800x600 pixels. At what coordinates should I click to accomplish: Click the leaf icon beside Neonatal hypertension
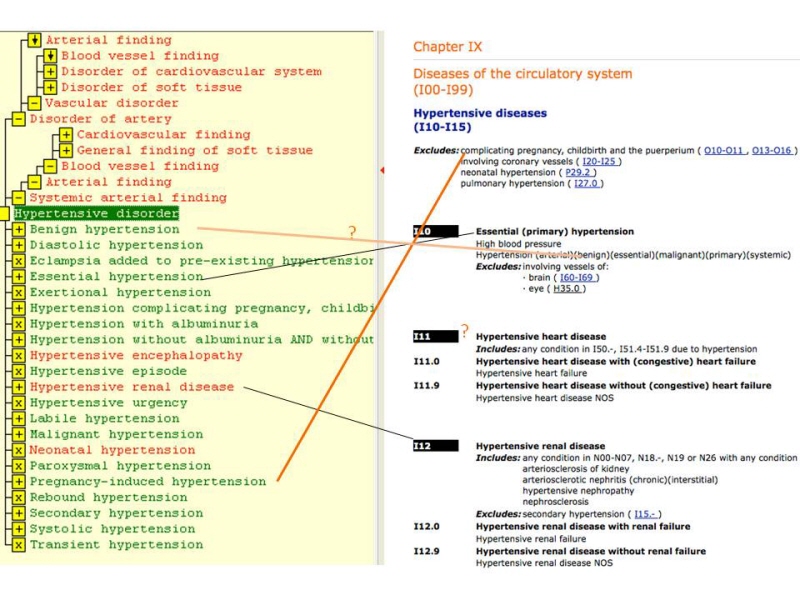(x=18, y=451)
